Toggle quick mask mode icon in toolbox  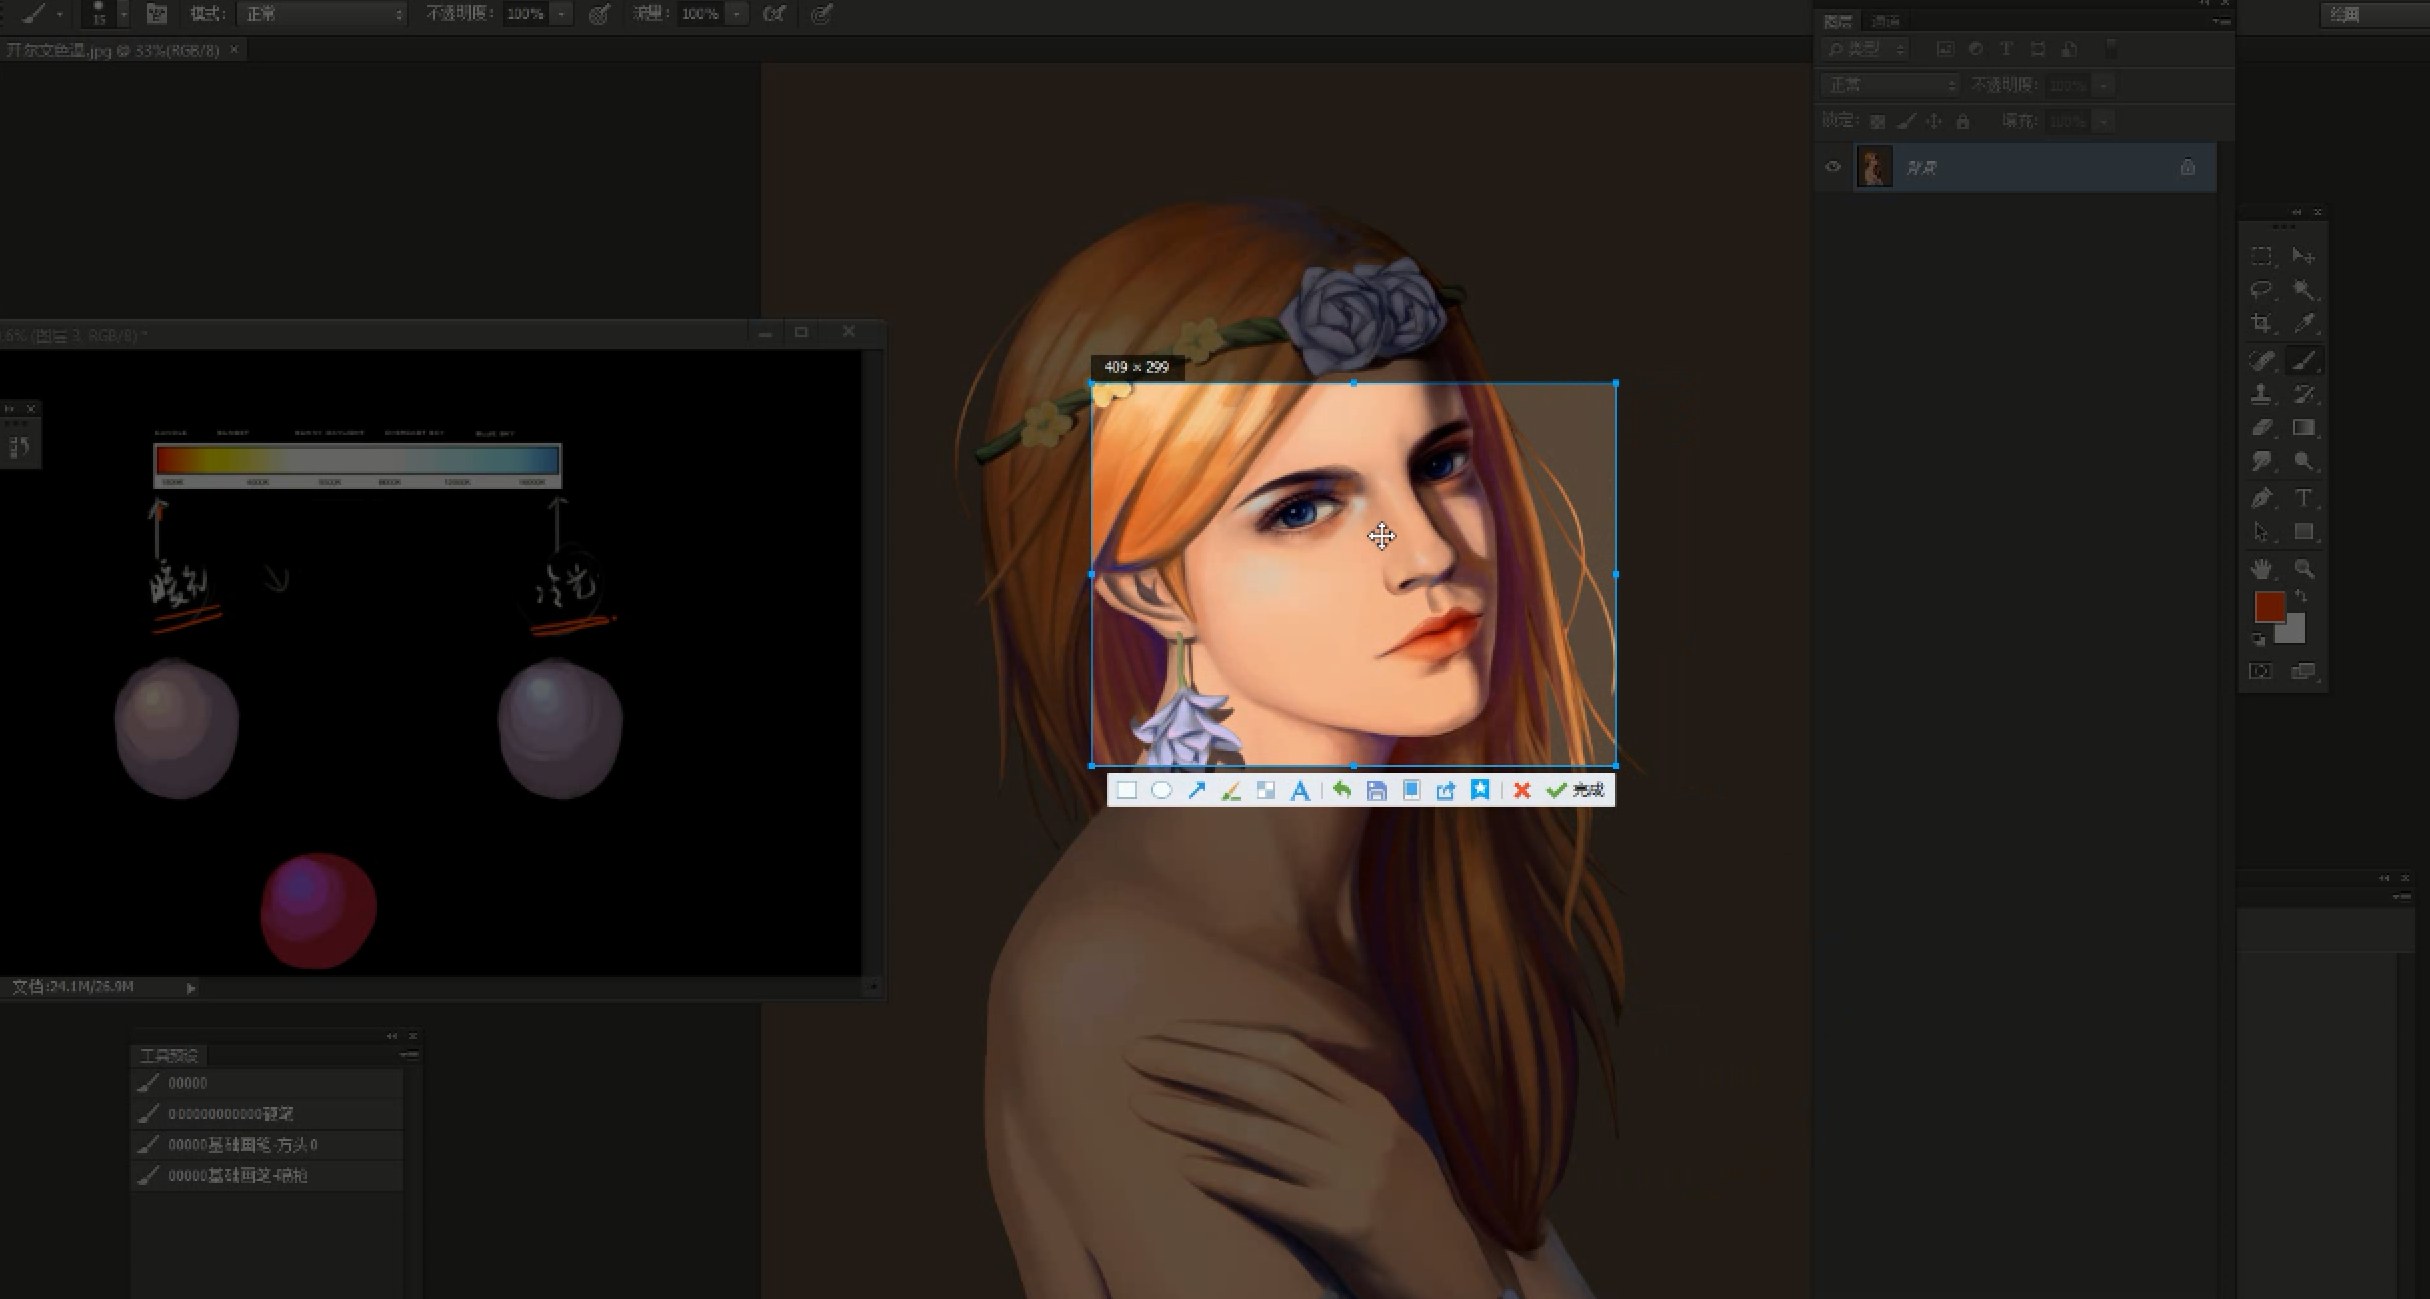tap(2260, 671)
